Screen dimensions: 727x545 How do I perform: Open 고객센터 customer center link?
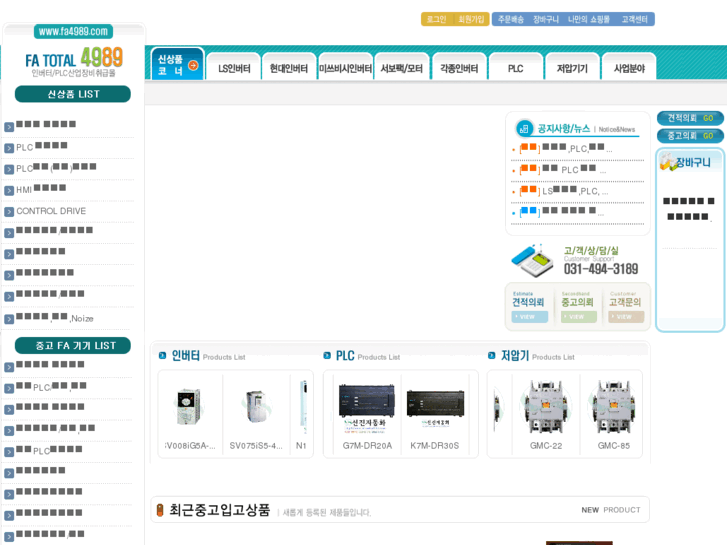click(x=634, y=19)
